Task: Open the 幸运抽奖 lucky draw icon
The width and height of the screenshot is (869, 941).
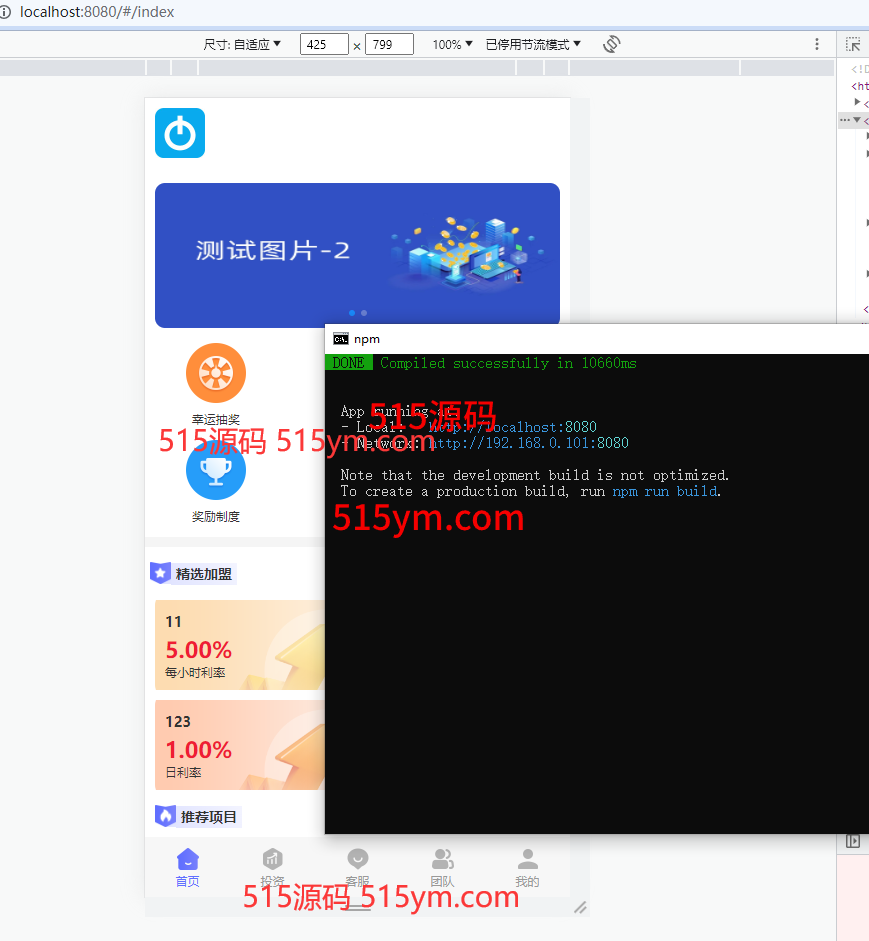Action: tap(216, 373)
